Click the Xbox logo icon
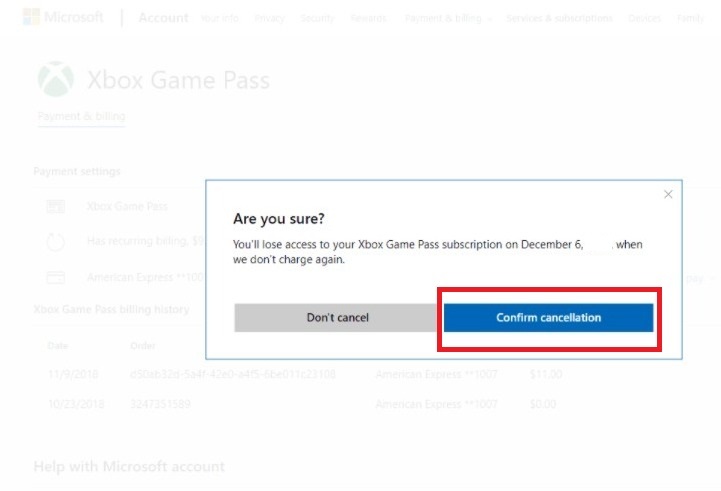Image resolution: width=721 pixels, height=491 pixels. tap(55, 80)
